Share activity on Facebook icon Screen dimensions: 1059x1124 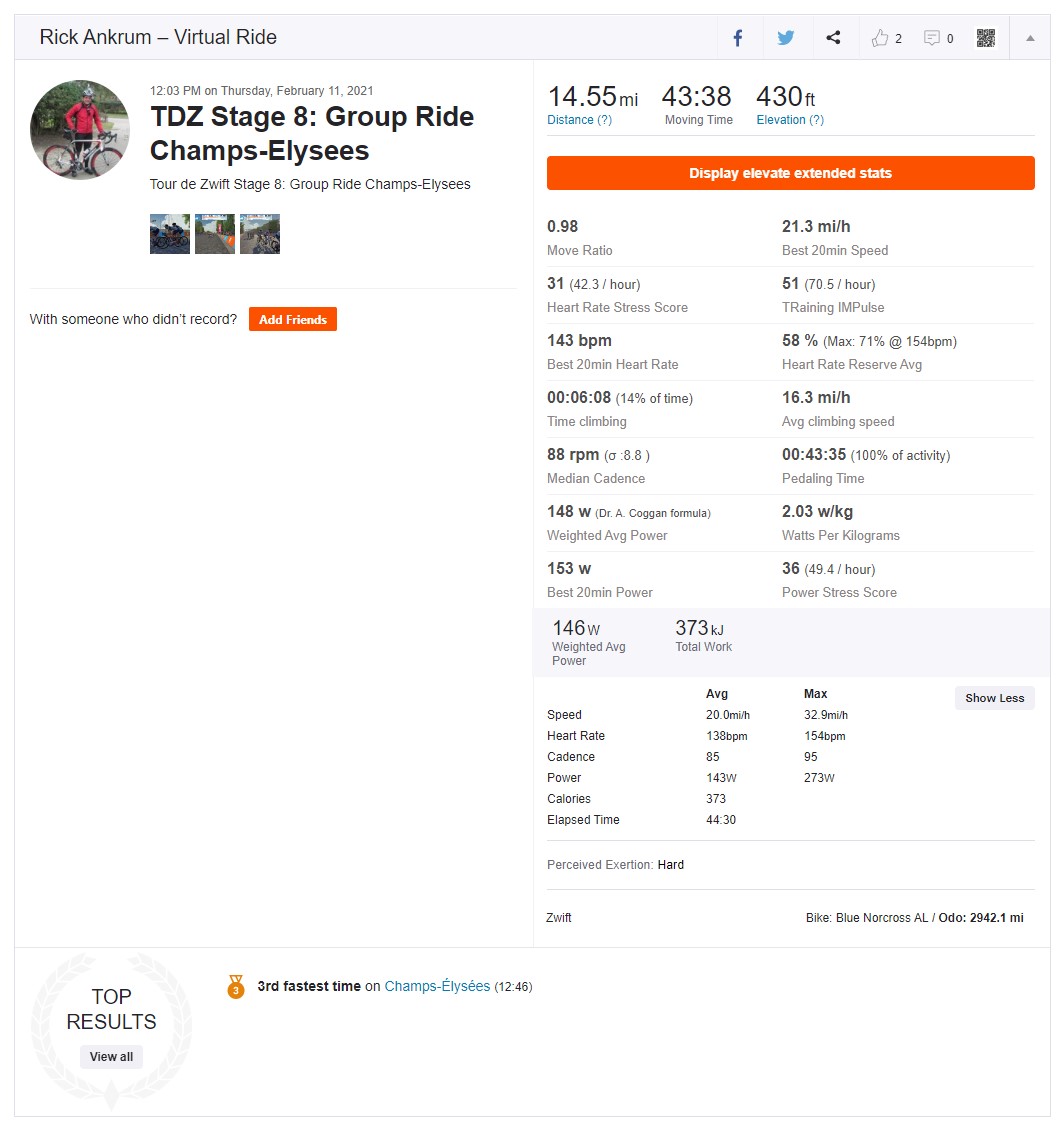pos(737,38)
